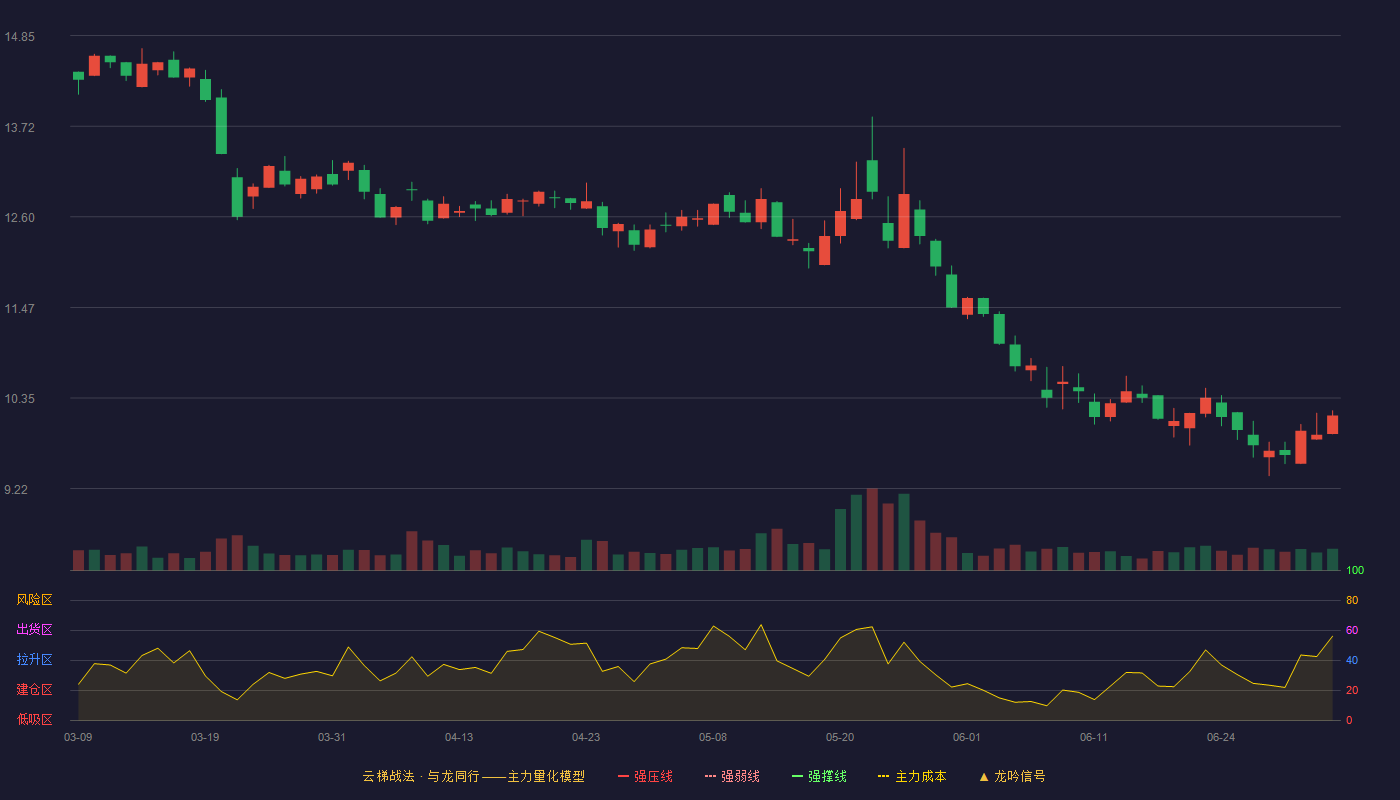Toggle the 龙吟信号 legend entry

1012,776
